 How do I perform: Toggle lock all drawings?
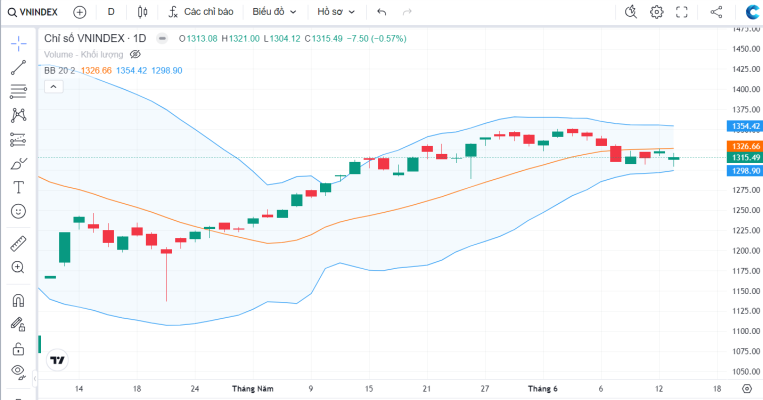pyautogui.click(x=18, y=348)
